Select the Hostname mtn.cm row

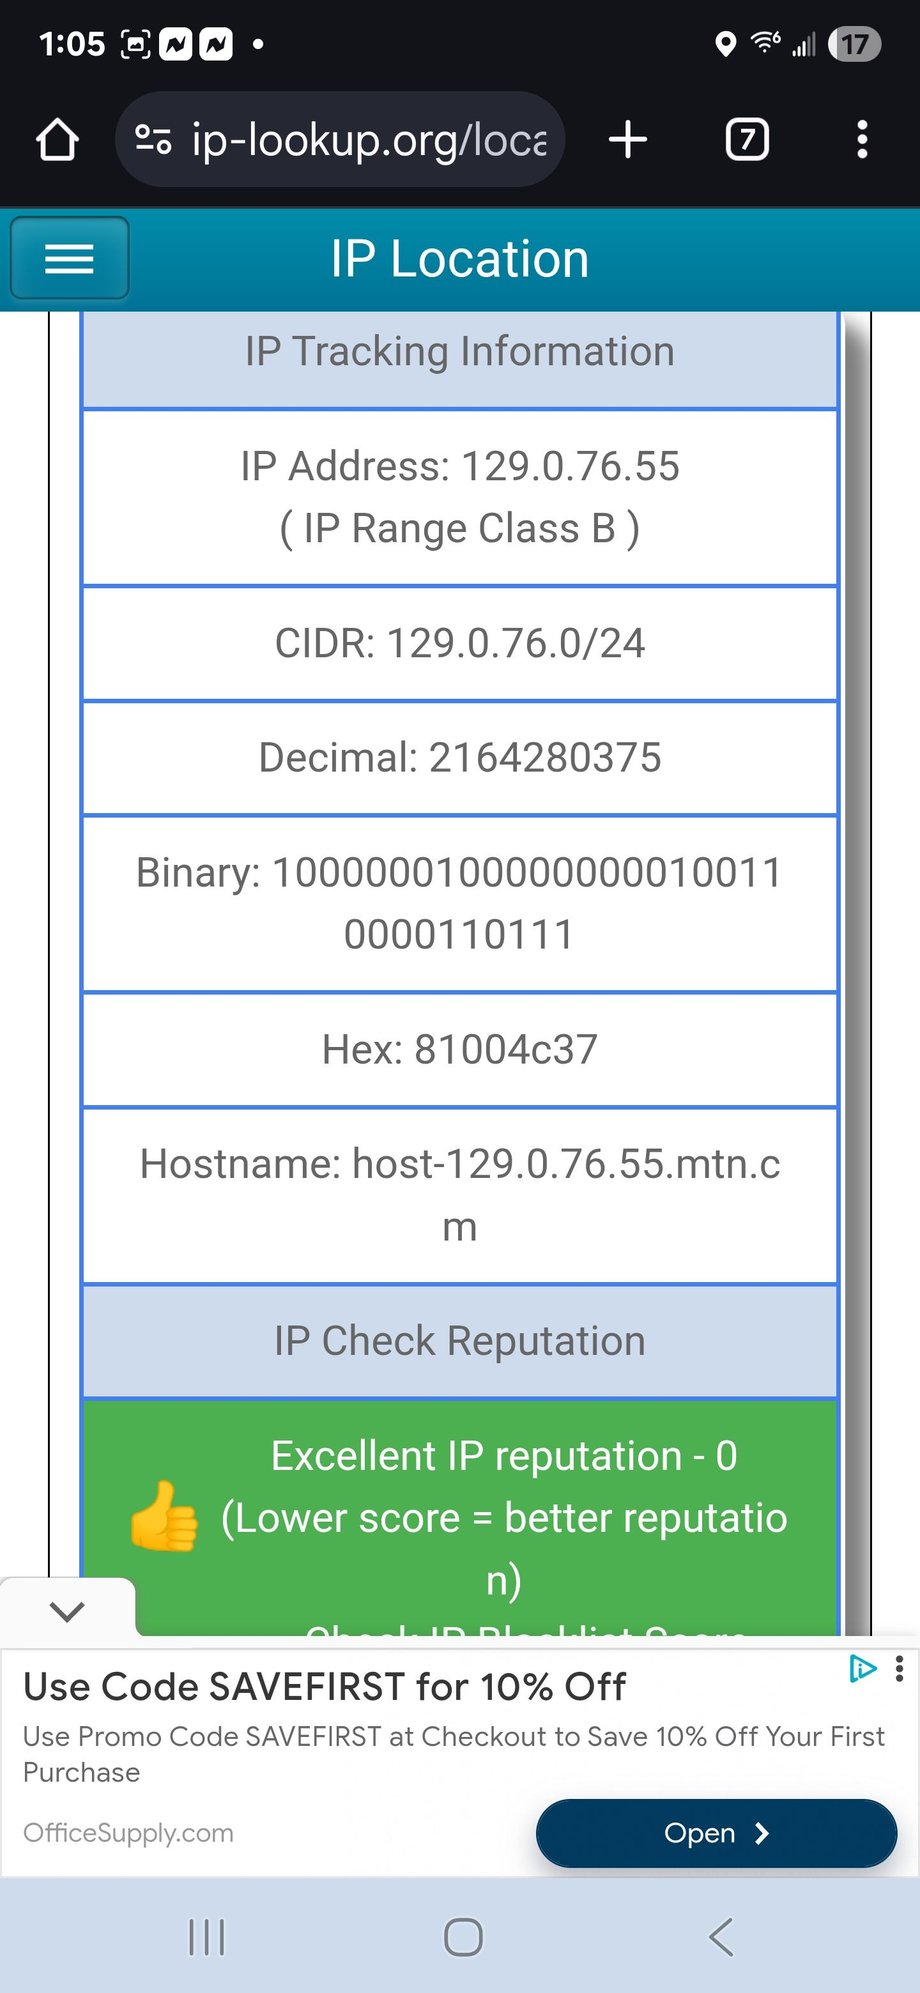click(460, 1195)
